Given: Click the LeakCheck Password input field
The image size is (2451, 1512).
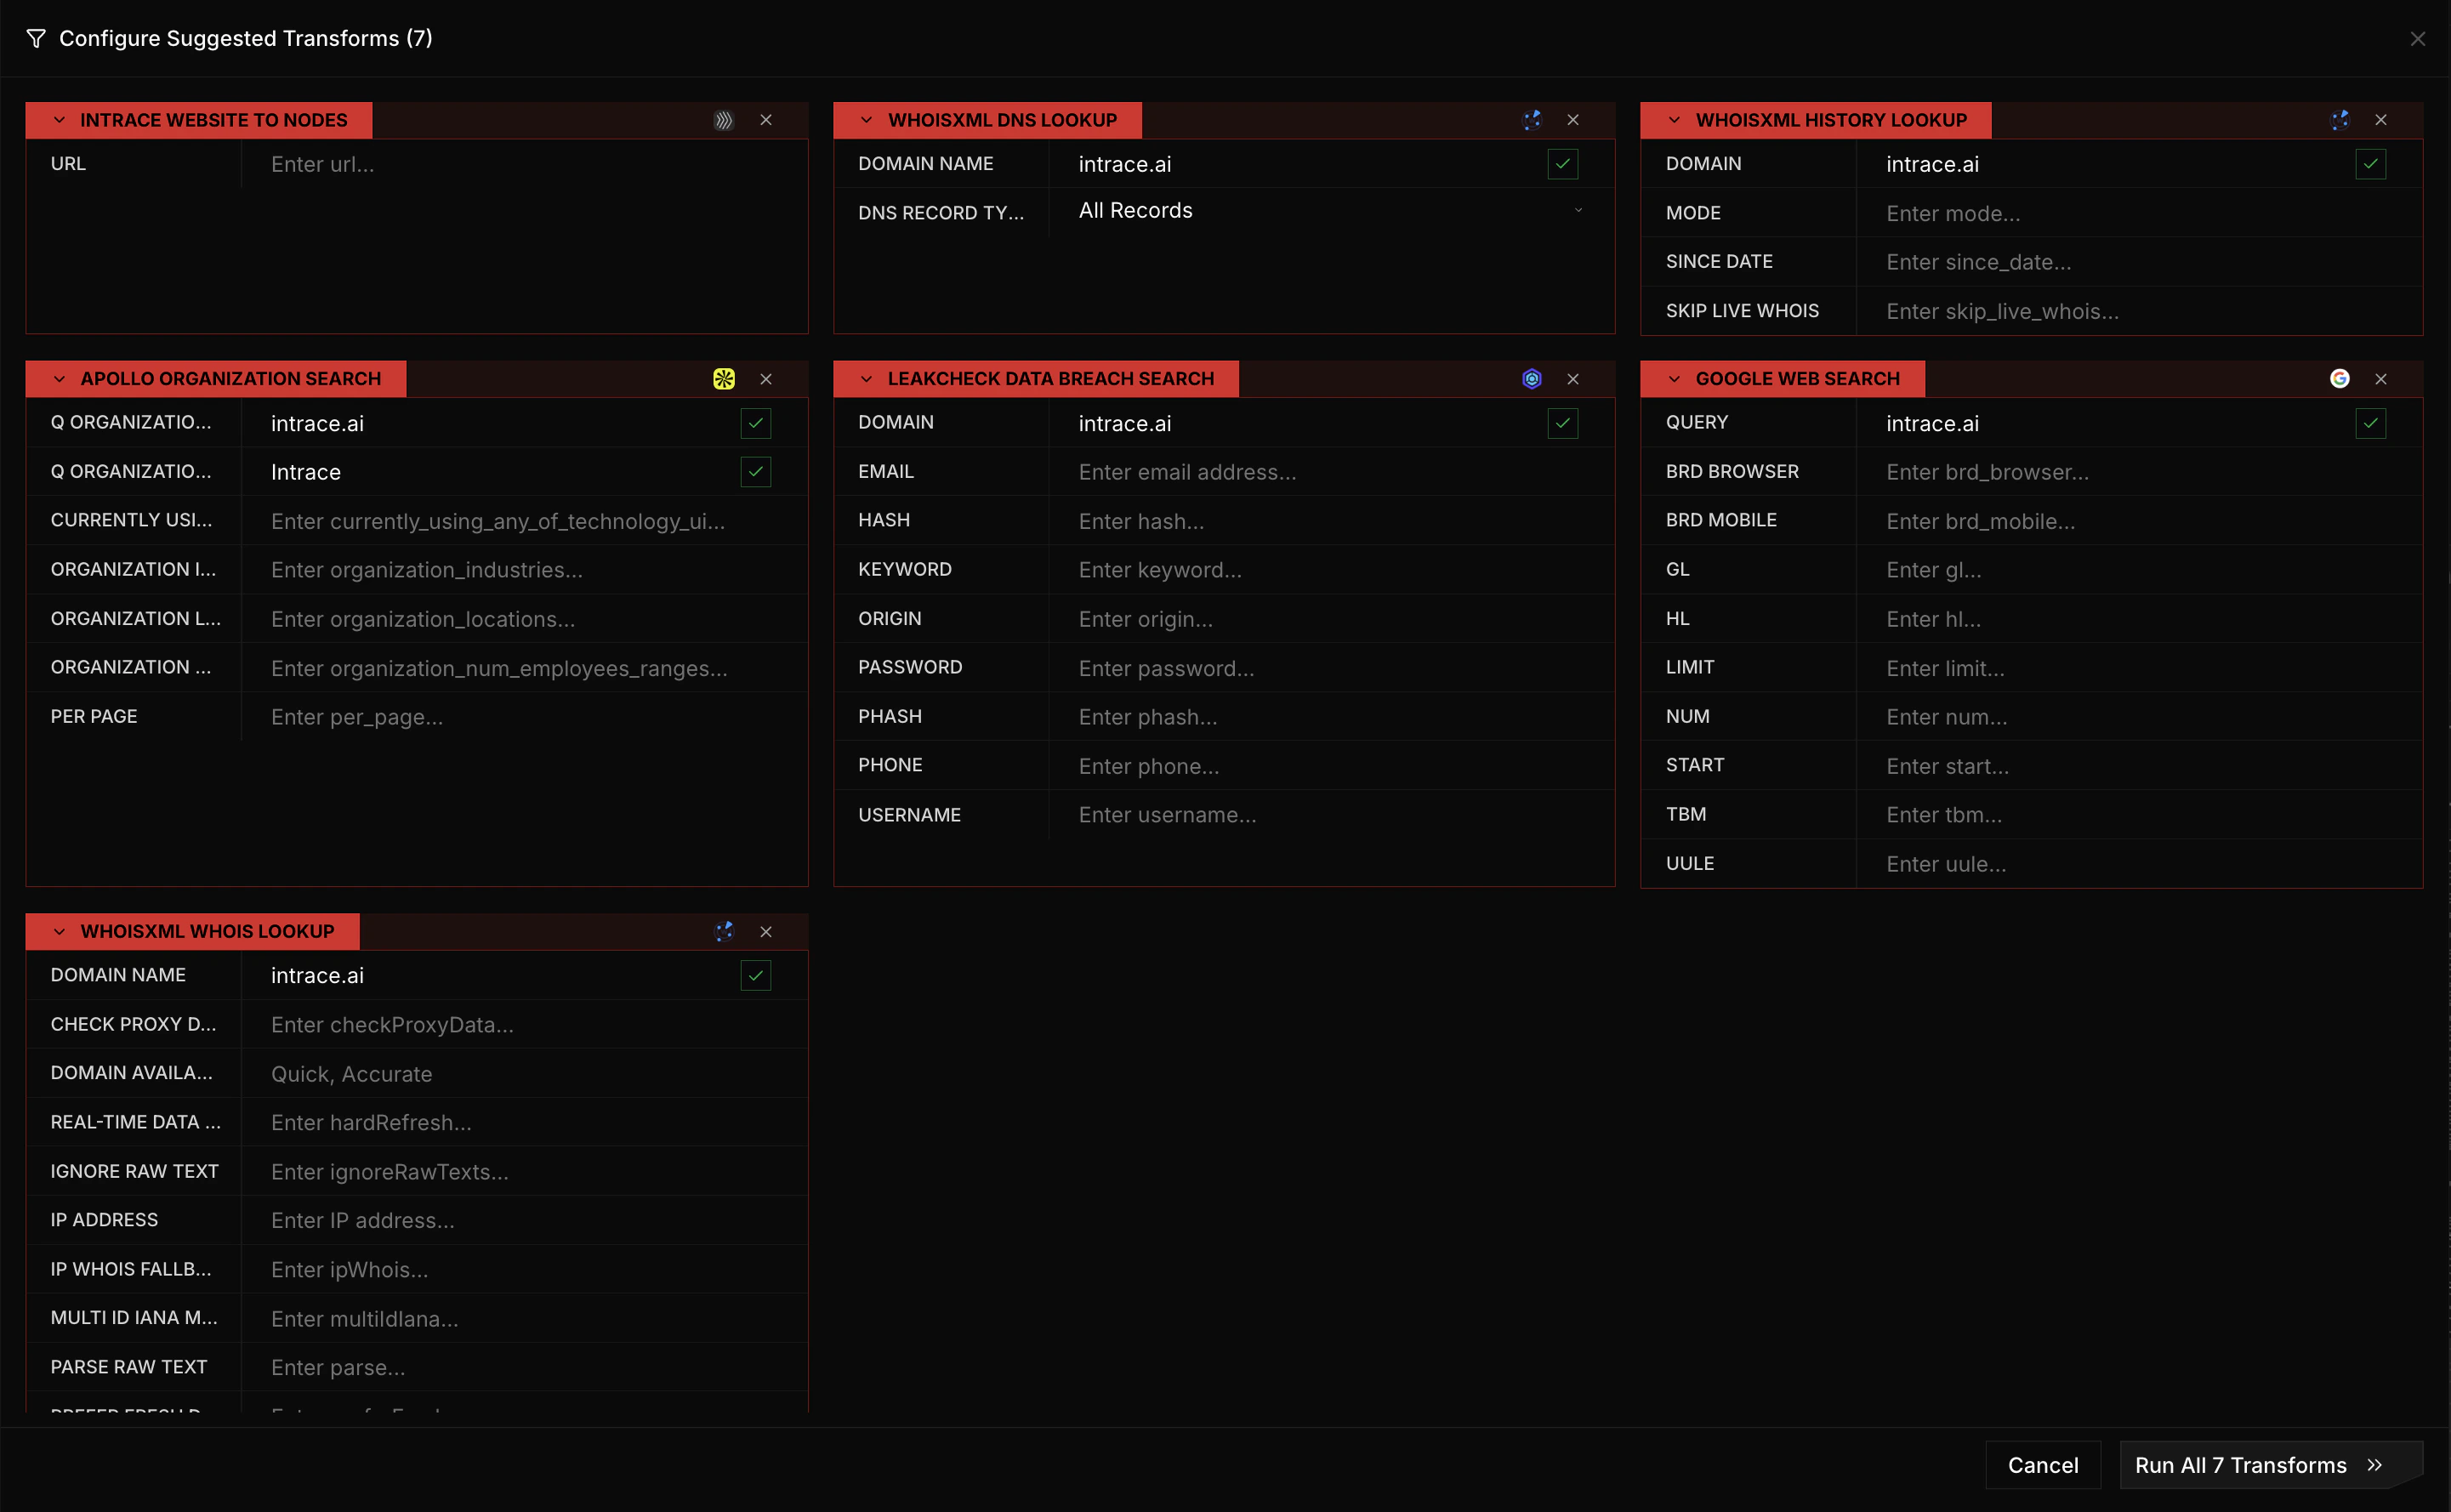Looking at the screenshot, I should click(x=1331, y=668).
